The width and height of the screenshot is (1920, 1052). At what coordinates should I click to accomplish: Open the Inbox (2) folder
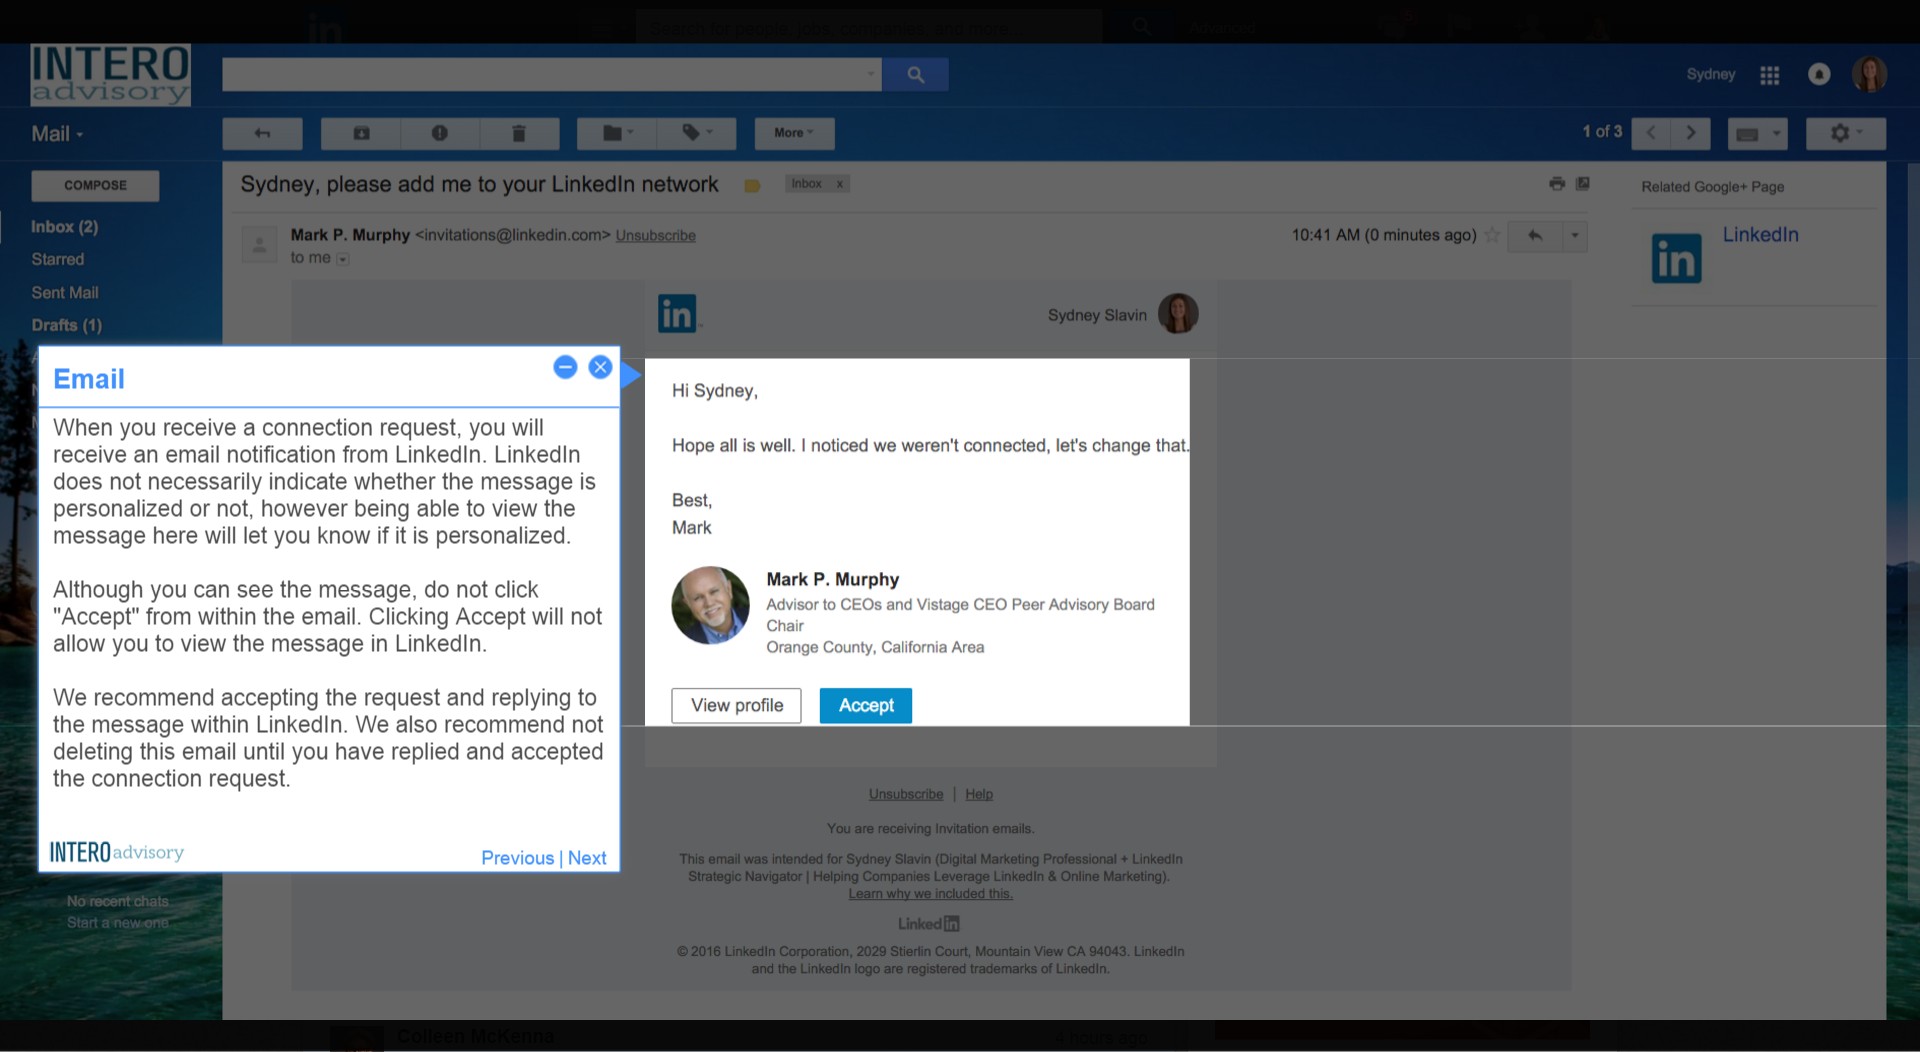point(64,227)
